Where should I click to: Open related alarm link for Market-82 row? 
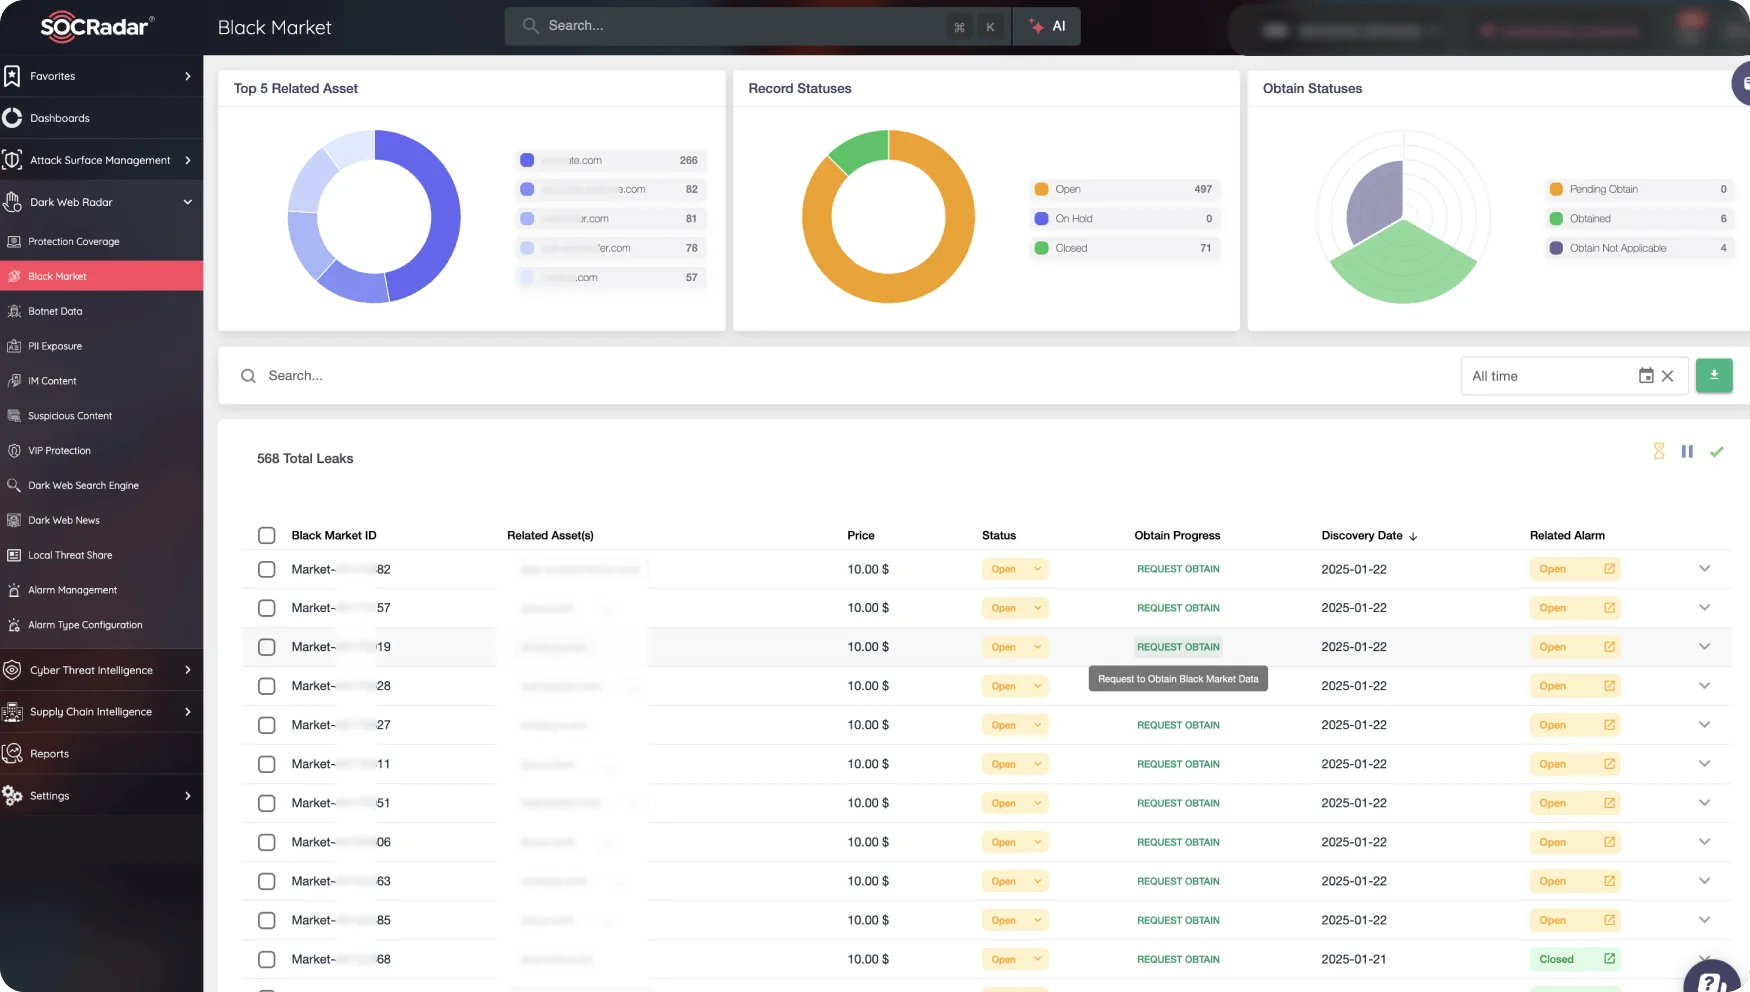[1609, 569]
